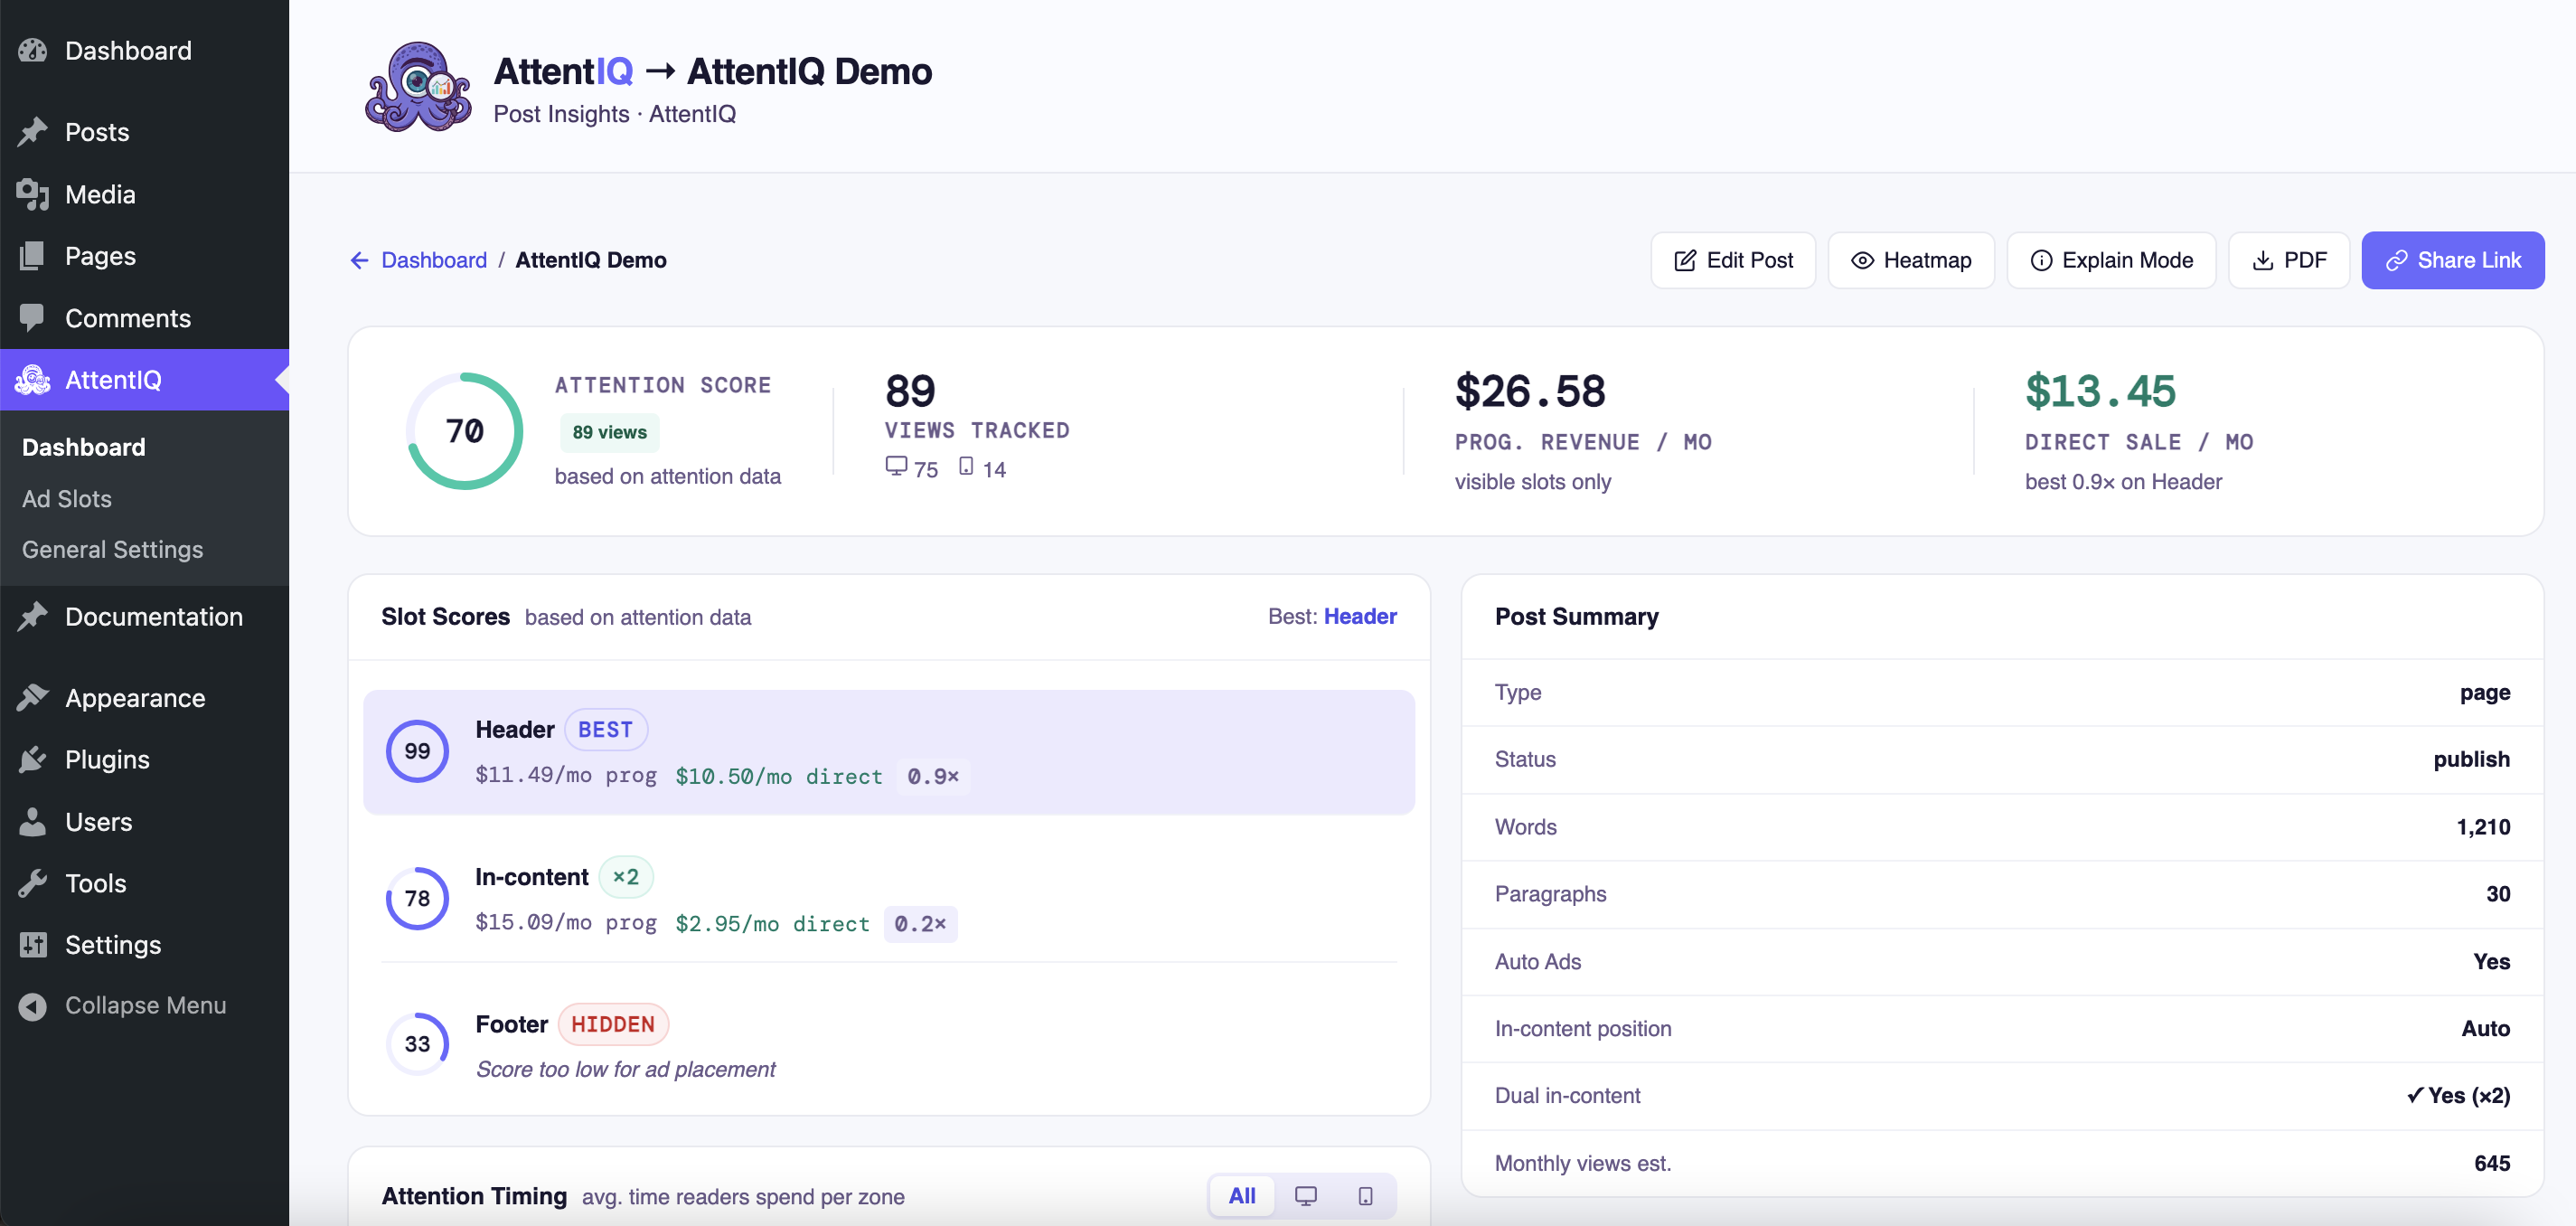Click the back arrow beside Dashboard breadcrumb
Image resolution: width=2576 pixels, height=1226 pixels.
click(359, 260)
